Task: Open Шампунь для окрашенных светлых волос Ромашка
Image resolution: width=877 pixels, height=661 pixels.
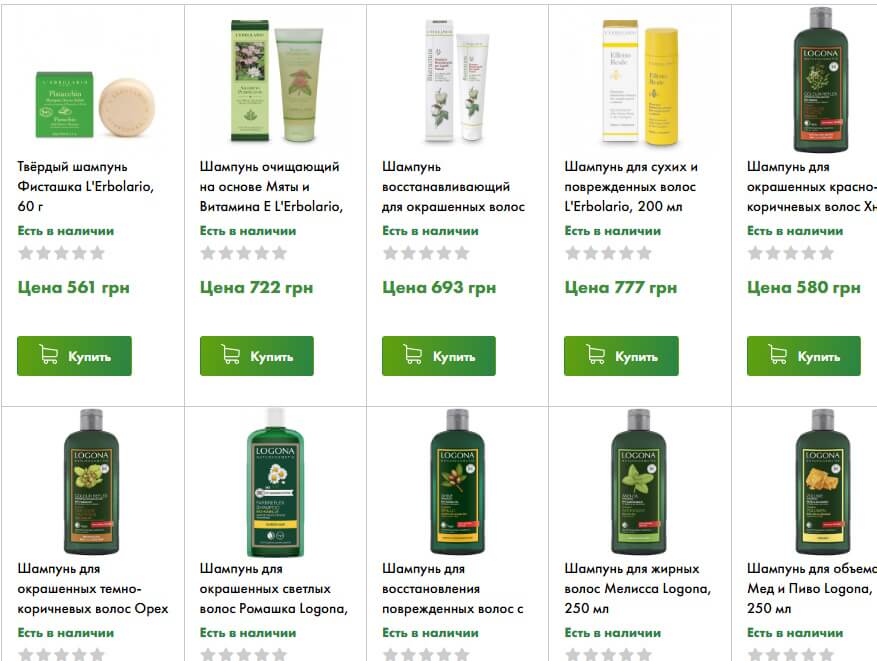Action: click(x=274, y=588)
